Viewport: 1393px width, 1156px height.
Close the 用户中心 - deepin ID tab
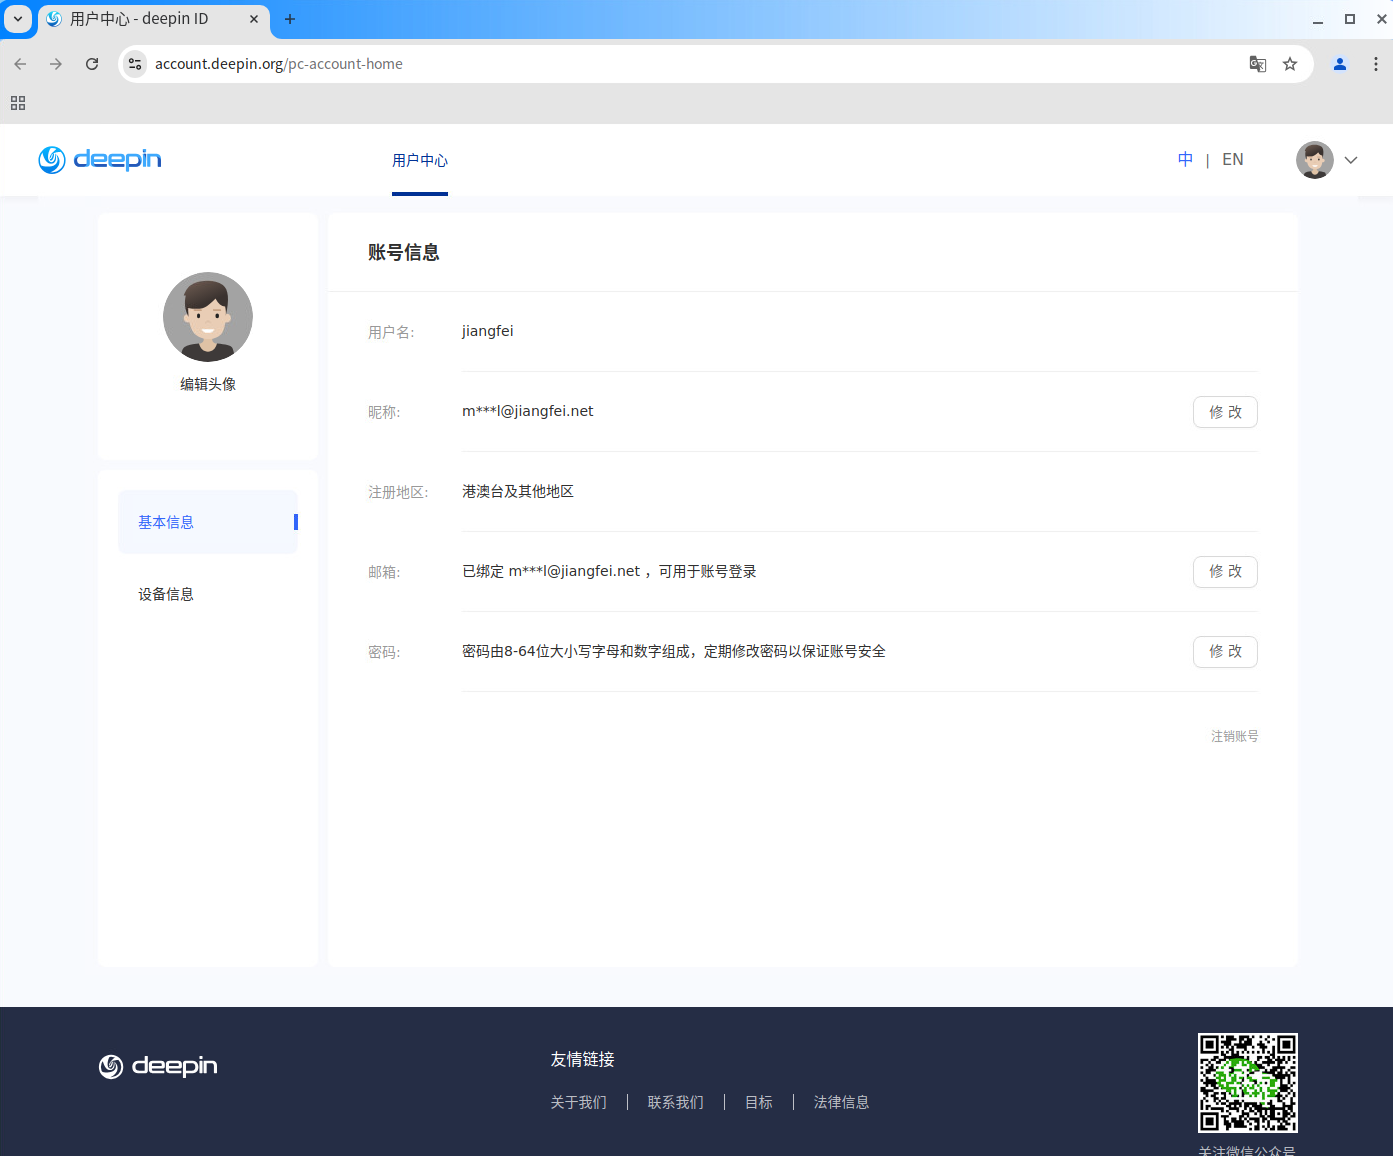coord(254,19)
